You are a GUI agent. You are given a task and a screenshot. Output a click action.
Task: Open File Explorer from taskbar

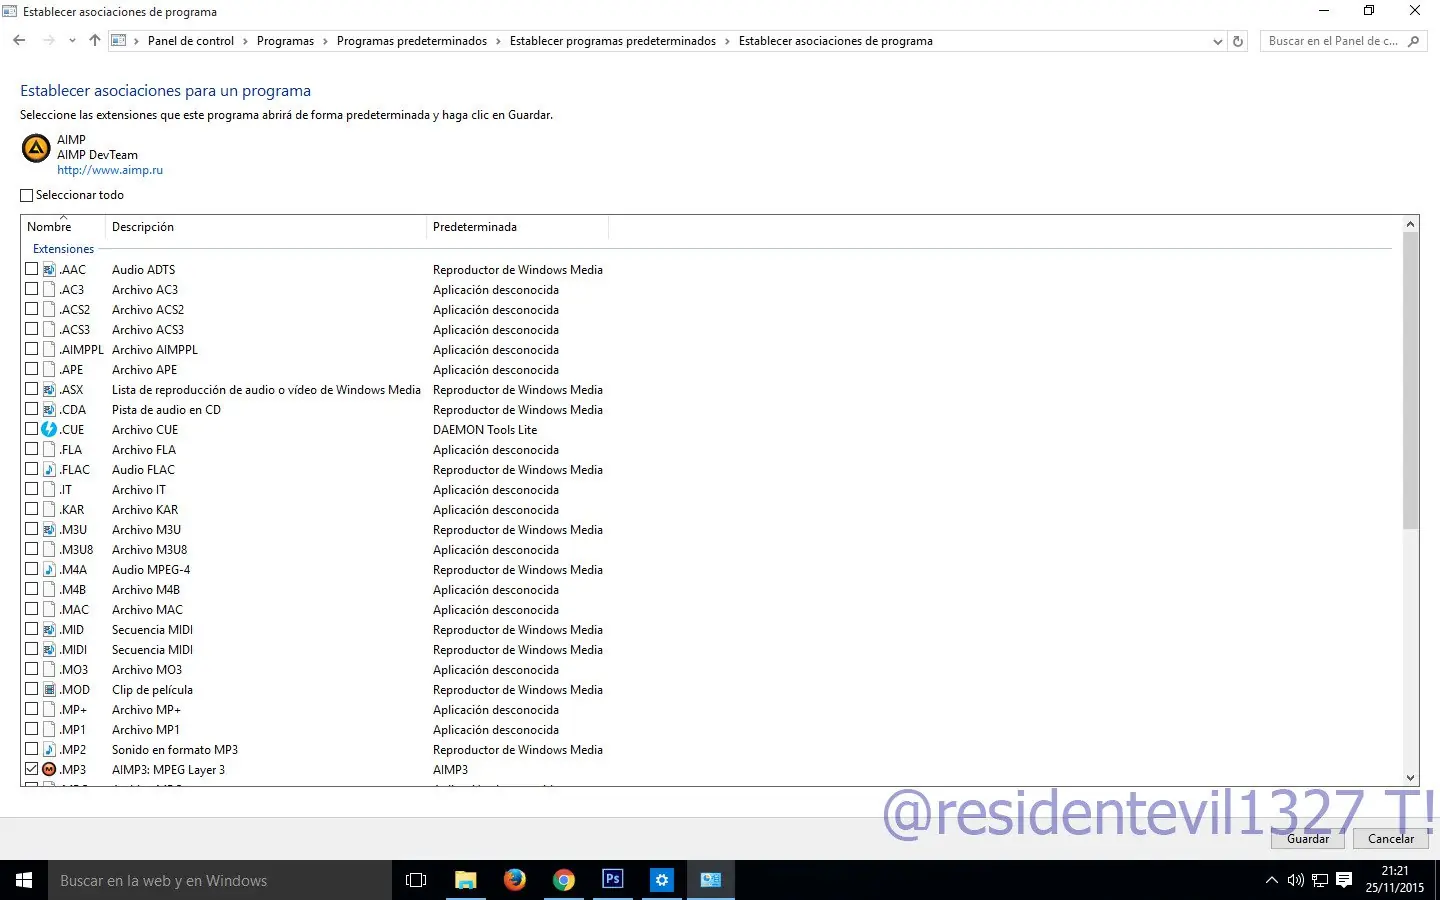tap(465, 880)
